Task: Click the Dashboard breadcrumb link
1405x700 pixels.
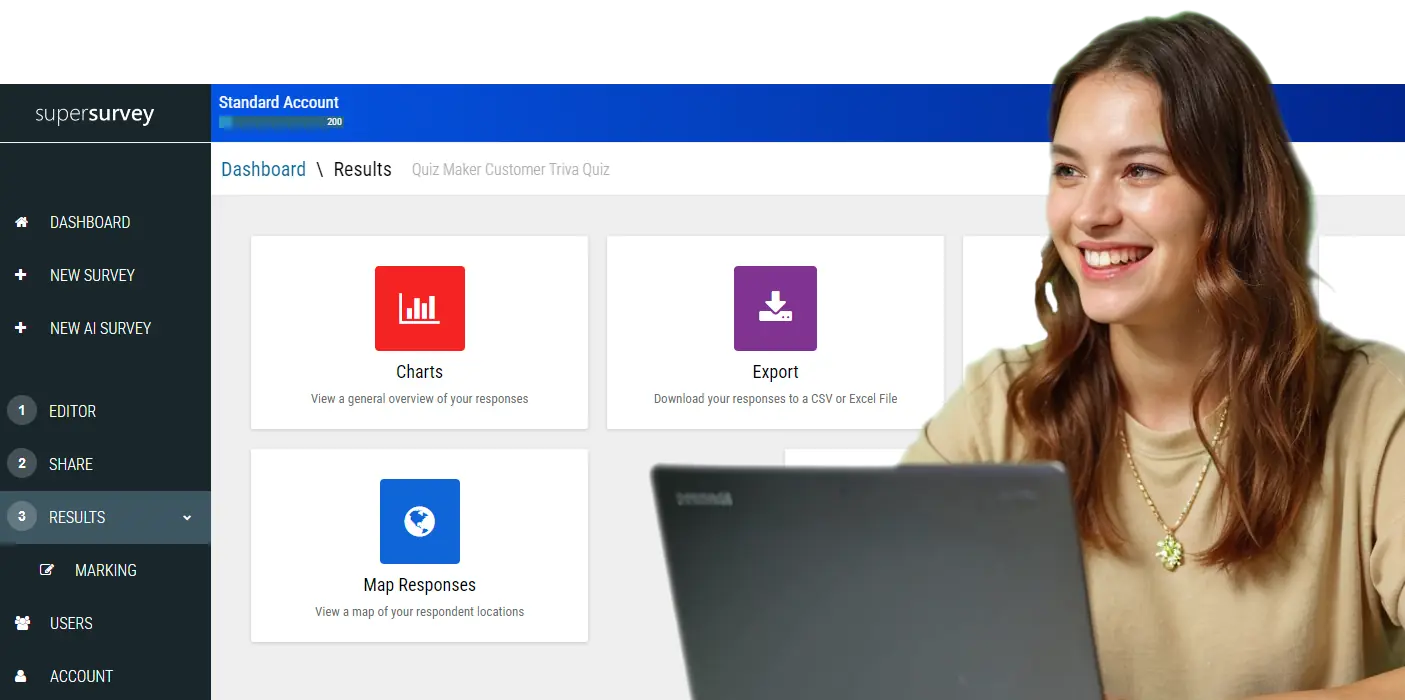Action: [x=263, y=169]
